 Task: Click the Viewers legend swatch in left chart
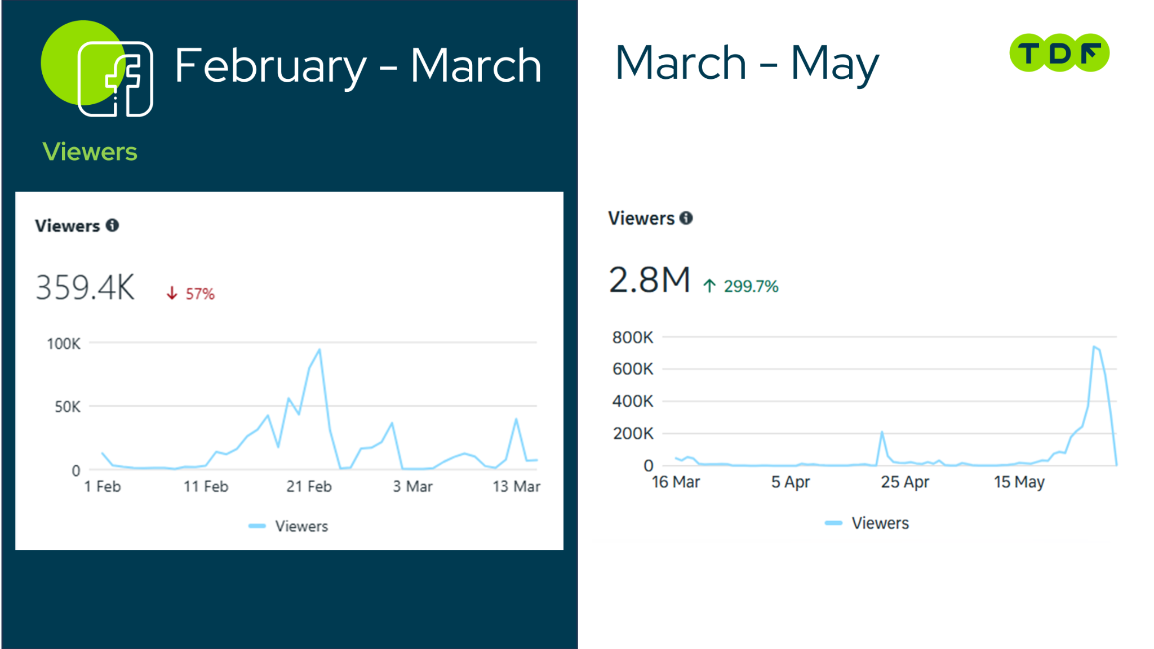pos(257,526)
